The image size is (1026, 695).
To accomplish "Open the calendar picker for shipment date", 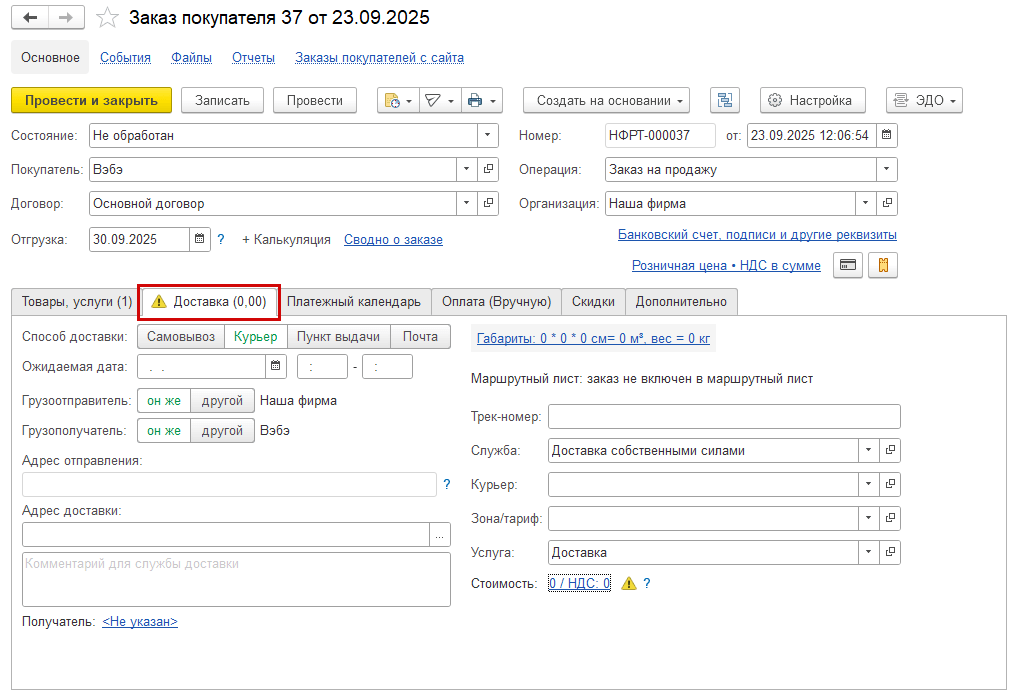I will (199, 239).
